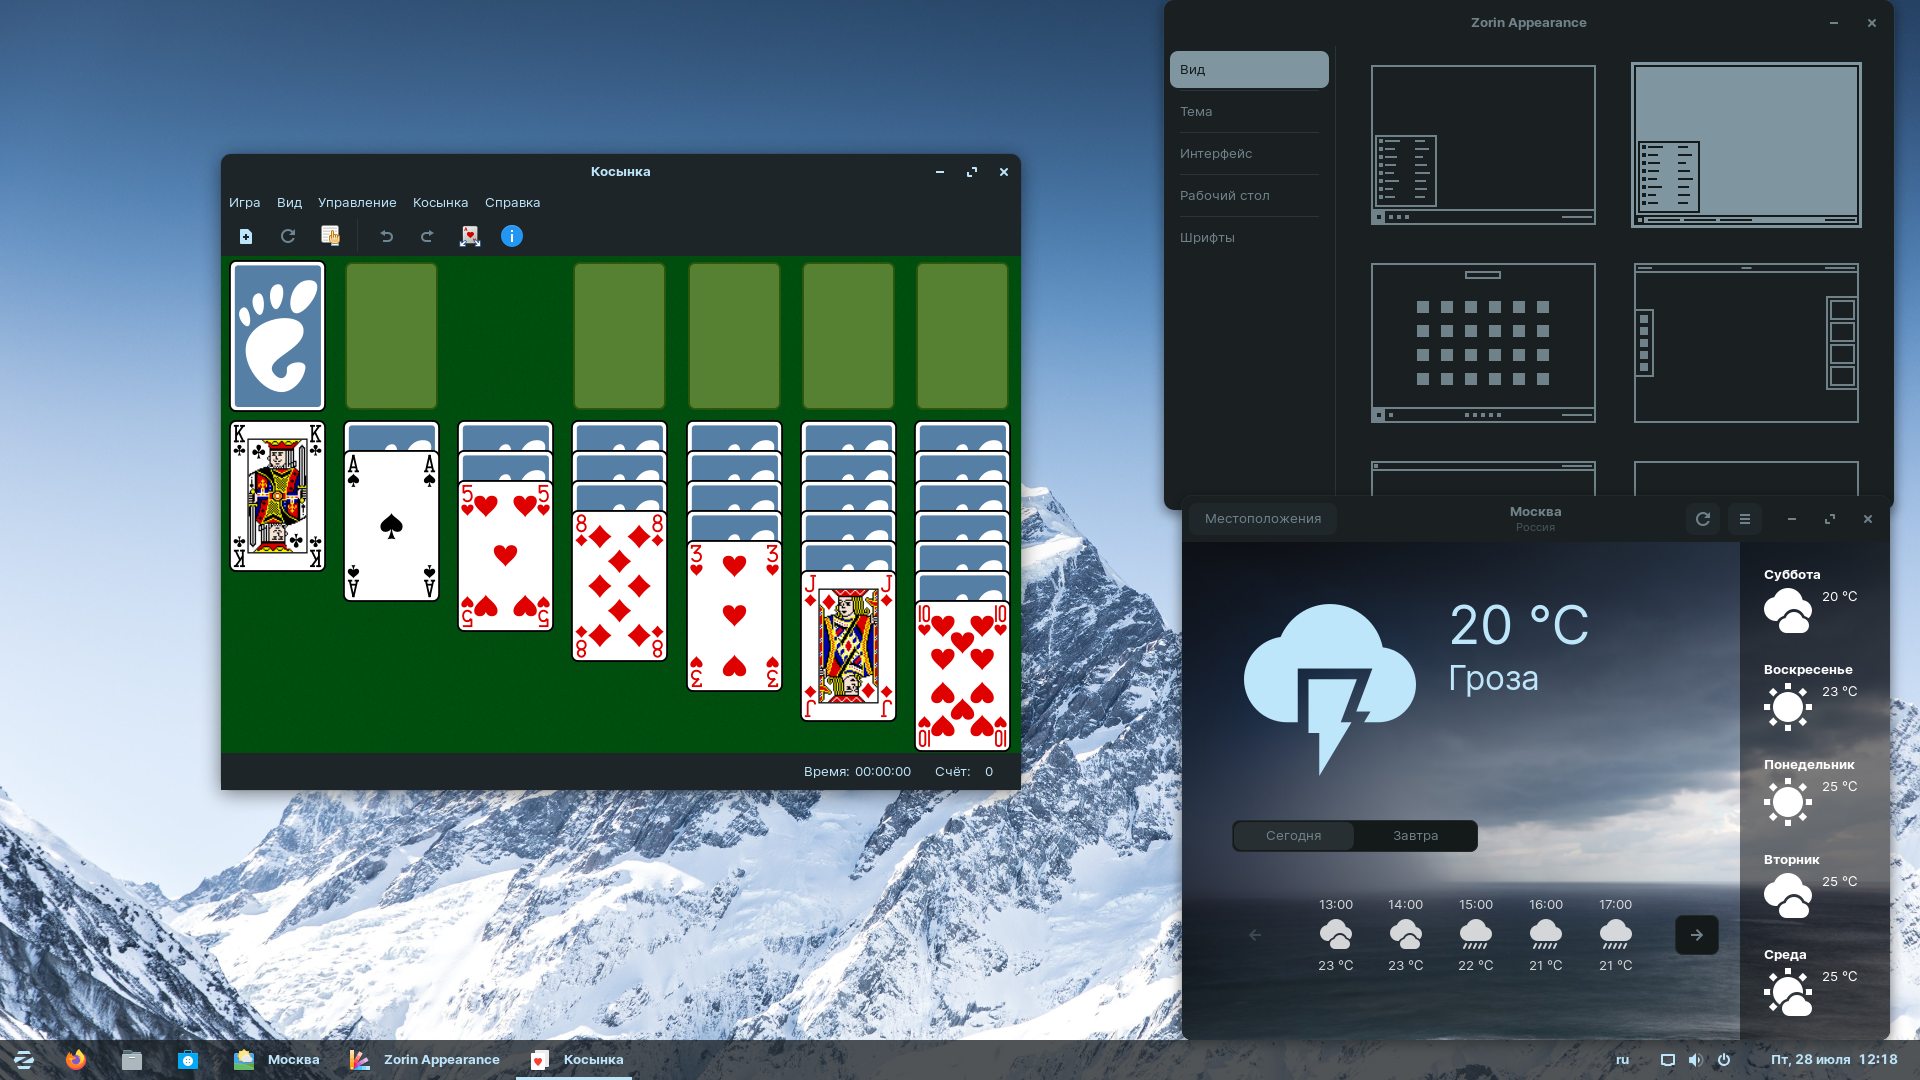Click the face-down stock deck card

pos(277,336)
